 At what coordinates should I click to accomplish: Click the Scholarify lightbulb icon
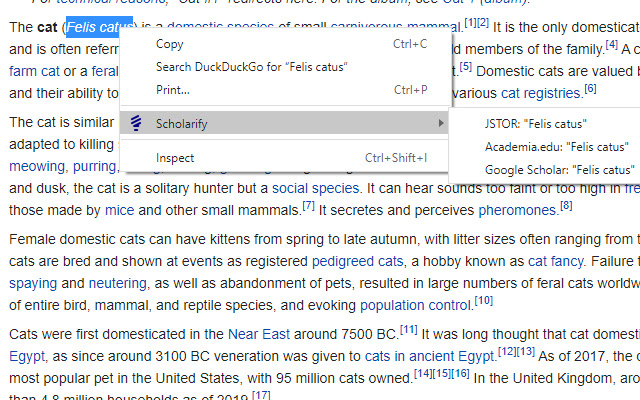tap(136, 123)
